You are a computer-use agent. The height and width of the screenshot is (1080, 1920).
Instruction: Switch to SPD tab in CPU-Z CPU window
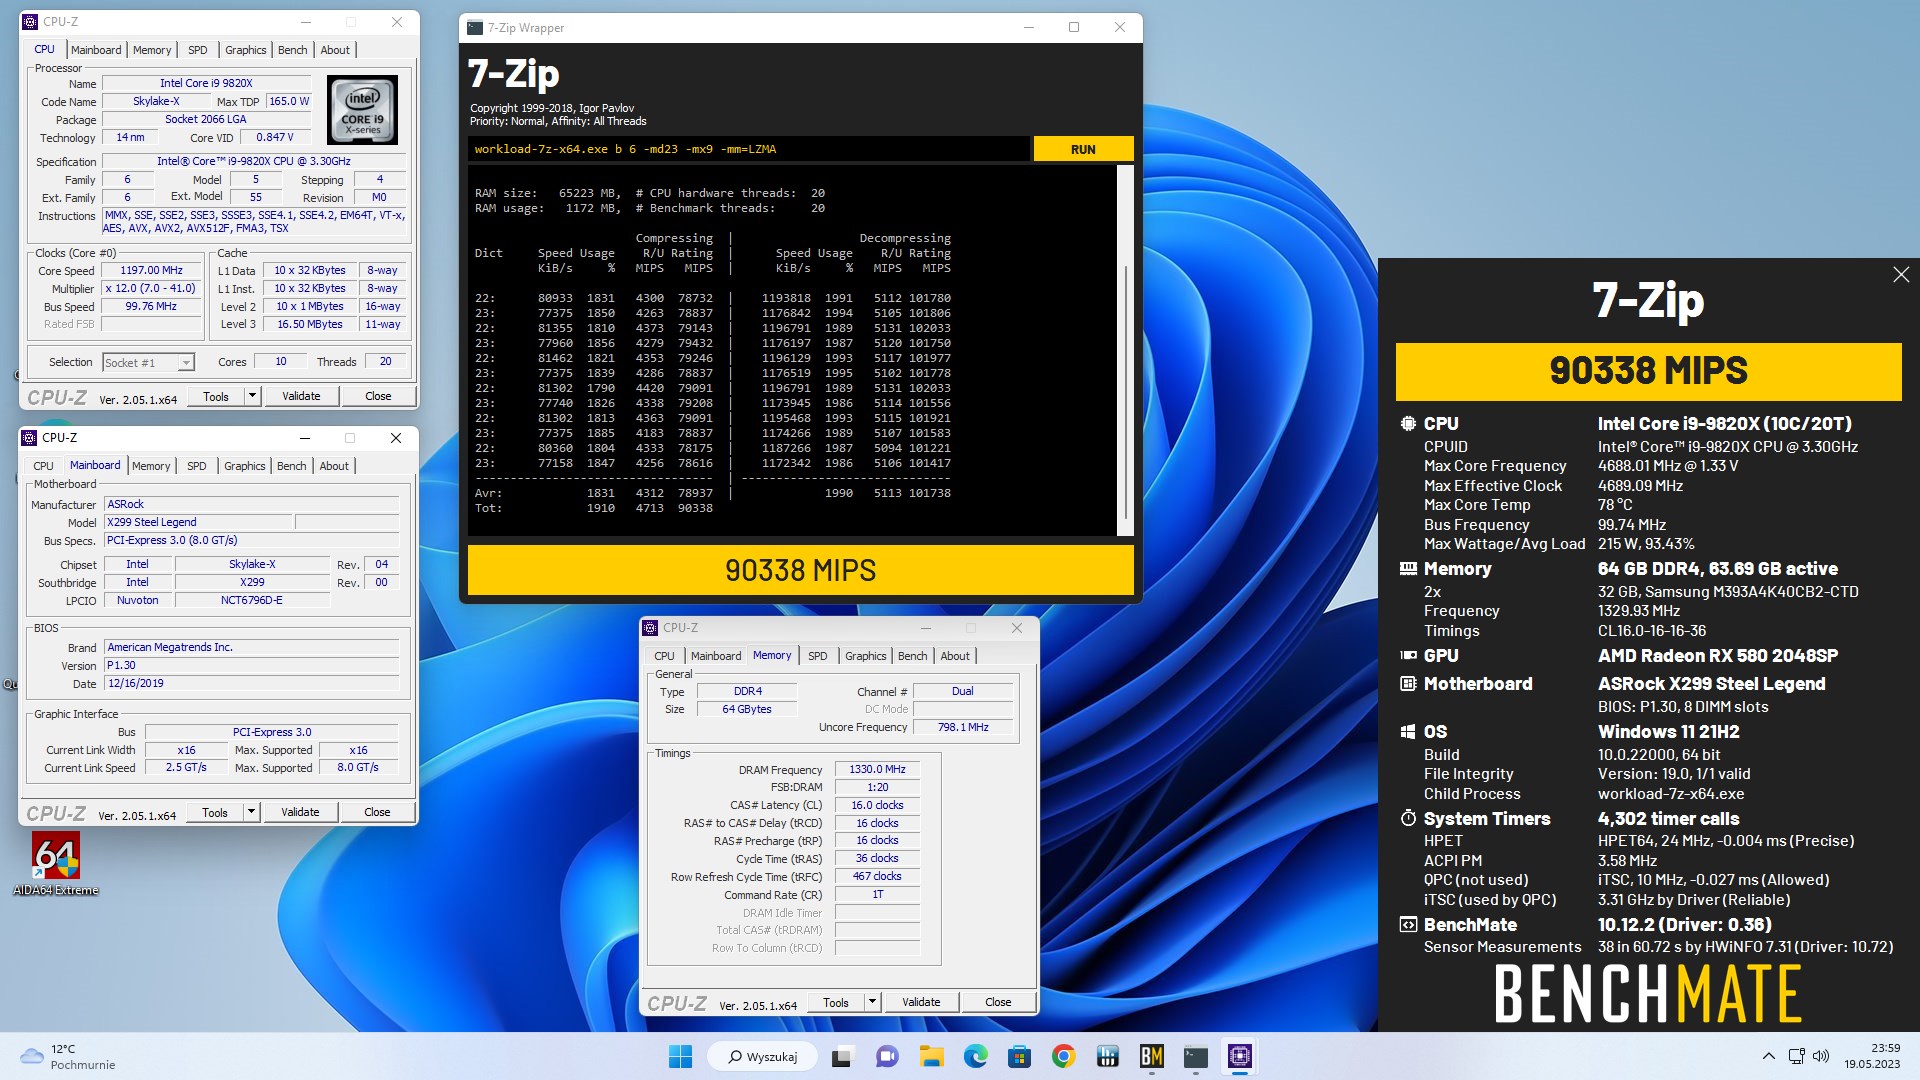click(198, 50)
